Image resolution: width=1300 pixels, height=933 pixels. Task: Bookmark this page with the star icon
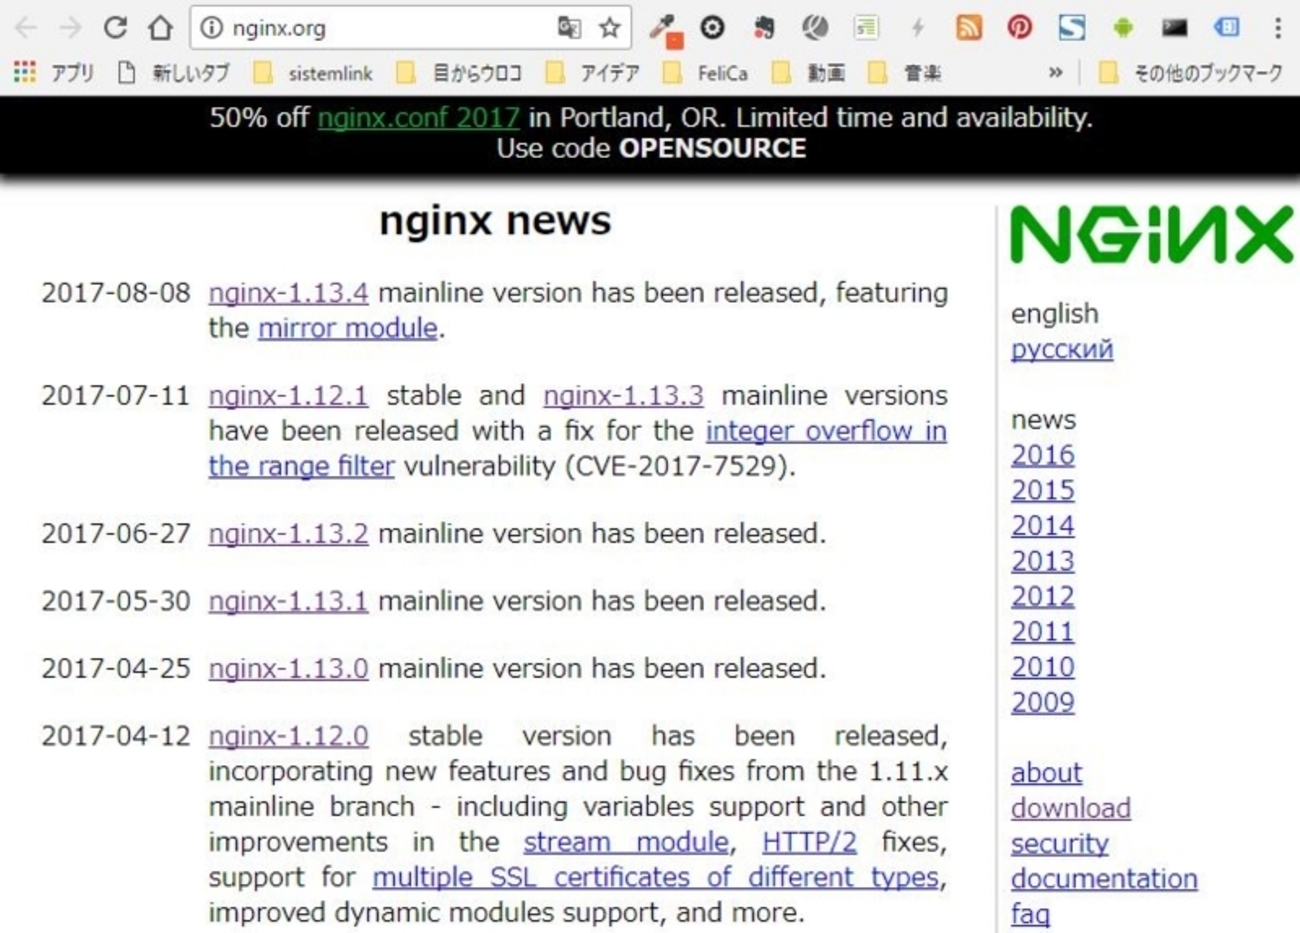[x=610, y=28]
